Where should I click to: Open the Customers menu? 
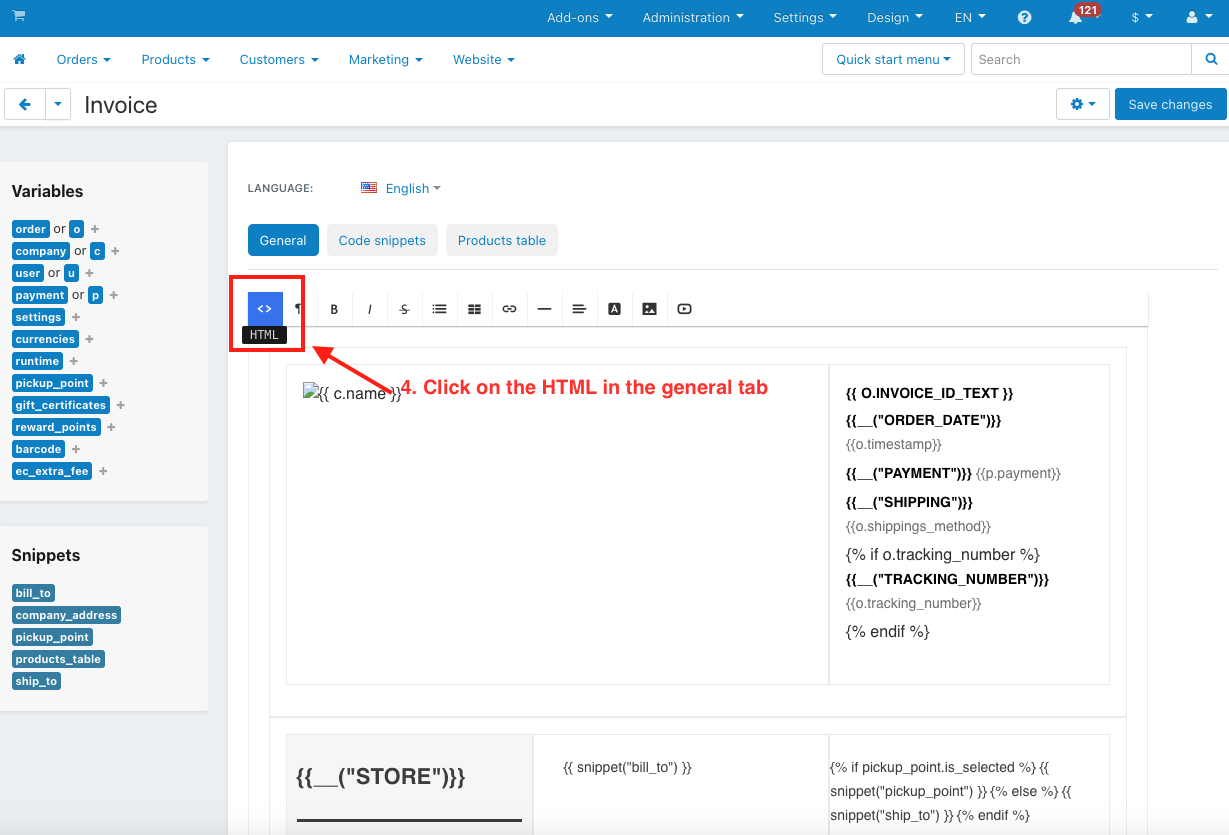tap(279, 60)
